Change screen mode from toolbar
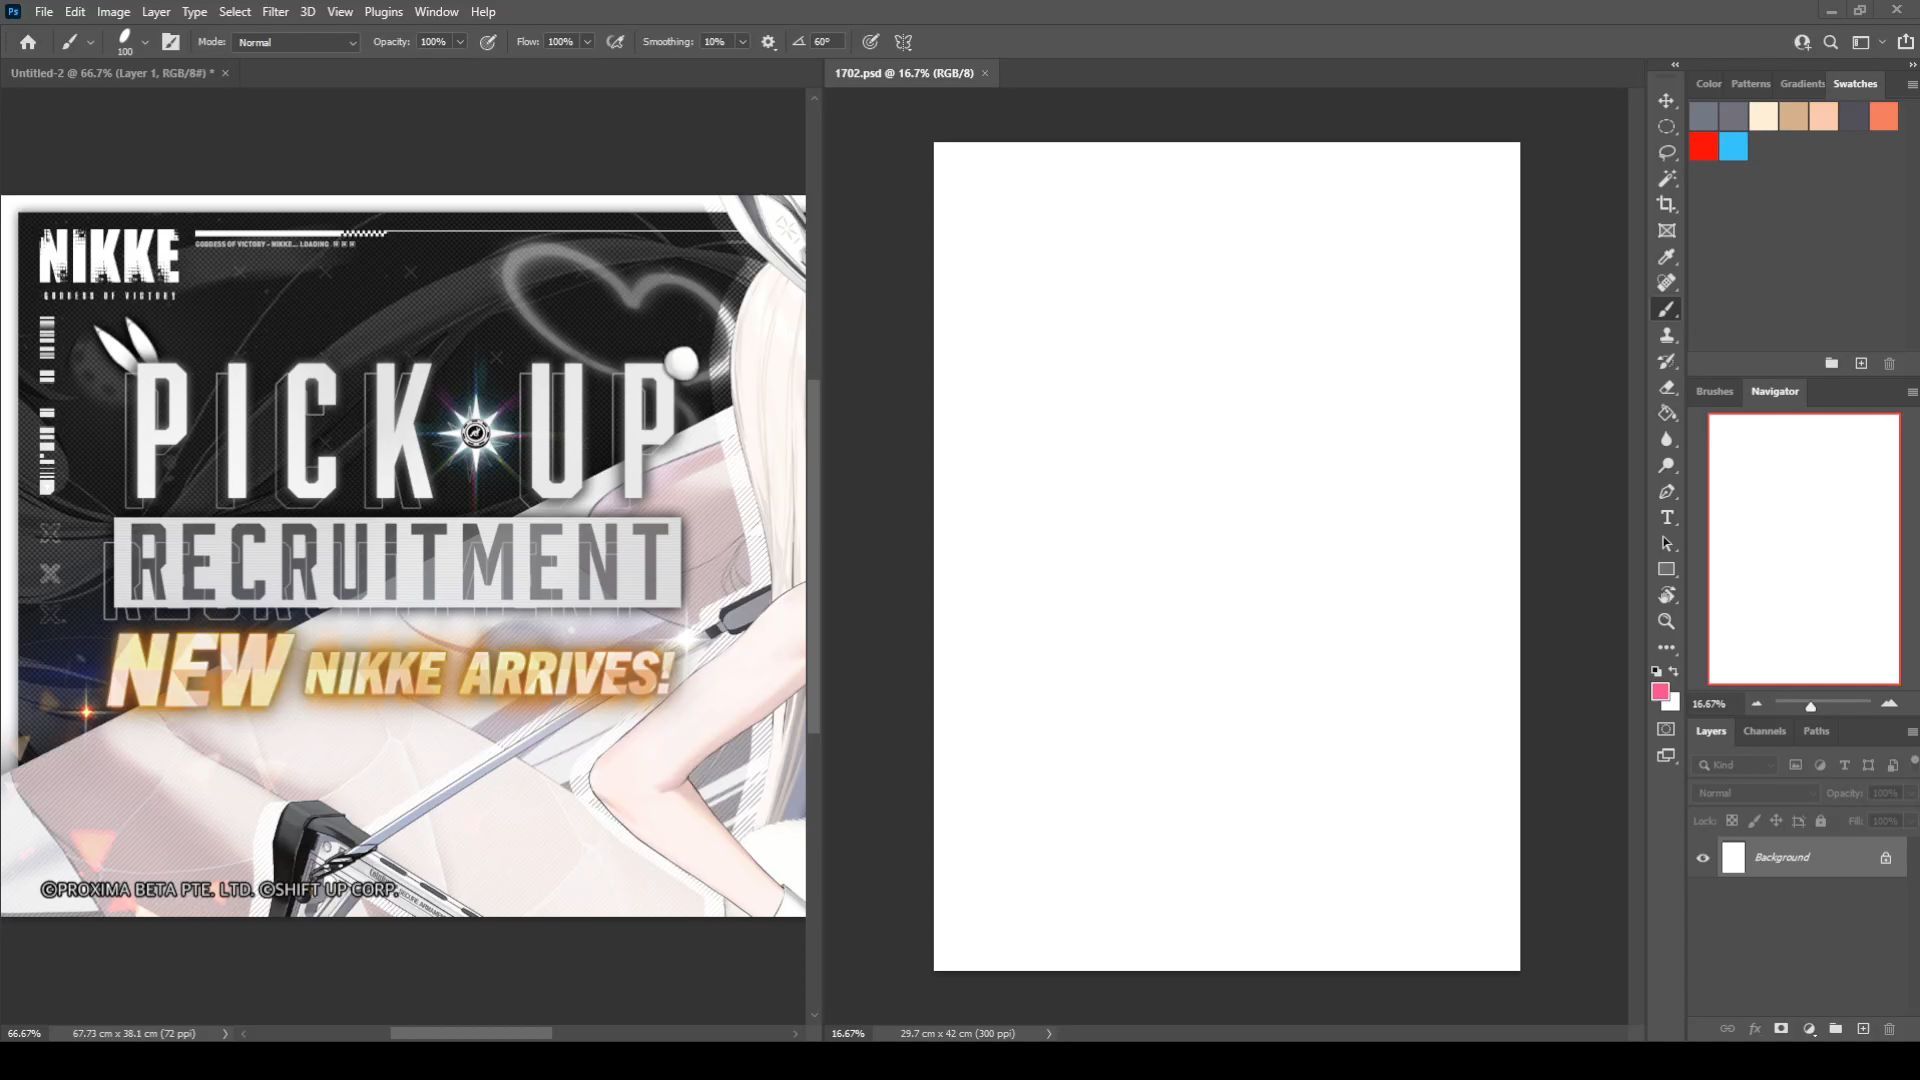The width and height of the screenshot is (1920, 1080). (x=1666, y=756)
